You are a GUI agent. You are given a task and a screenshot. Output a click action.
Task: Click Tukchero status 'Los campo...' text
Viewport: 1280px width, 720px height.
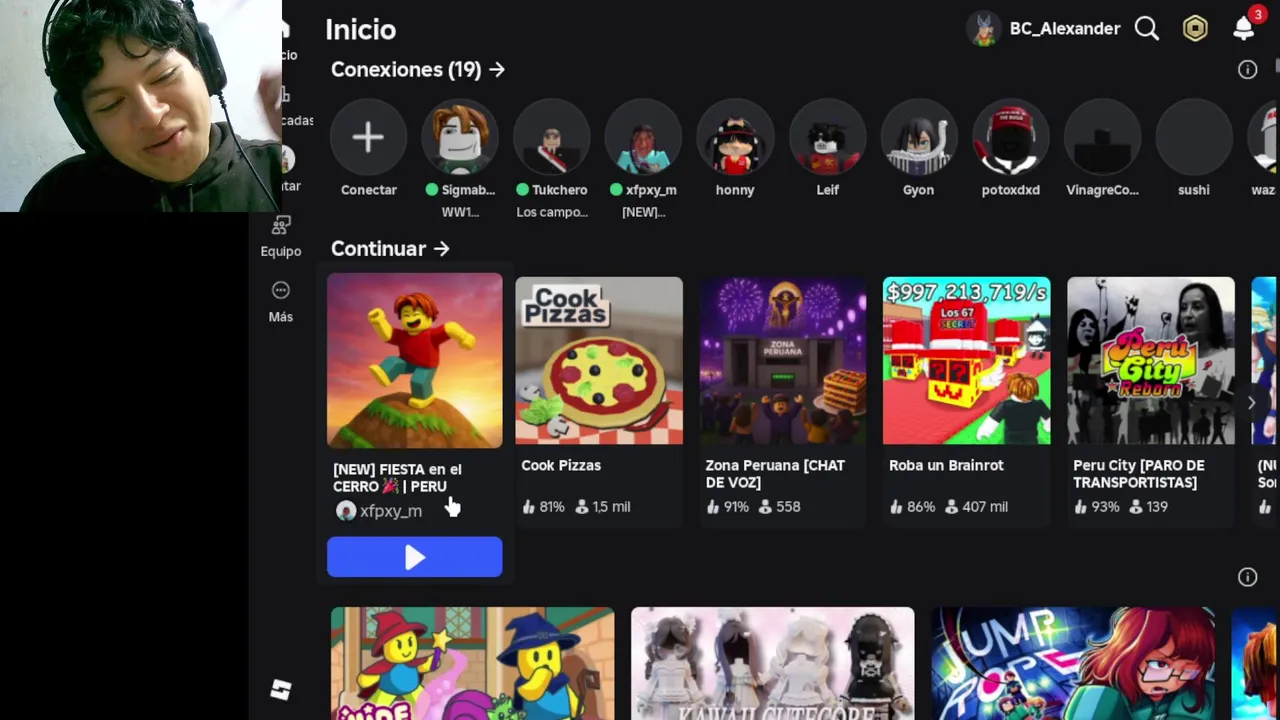(x=552, y=212)
